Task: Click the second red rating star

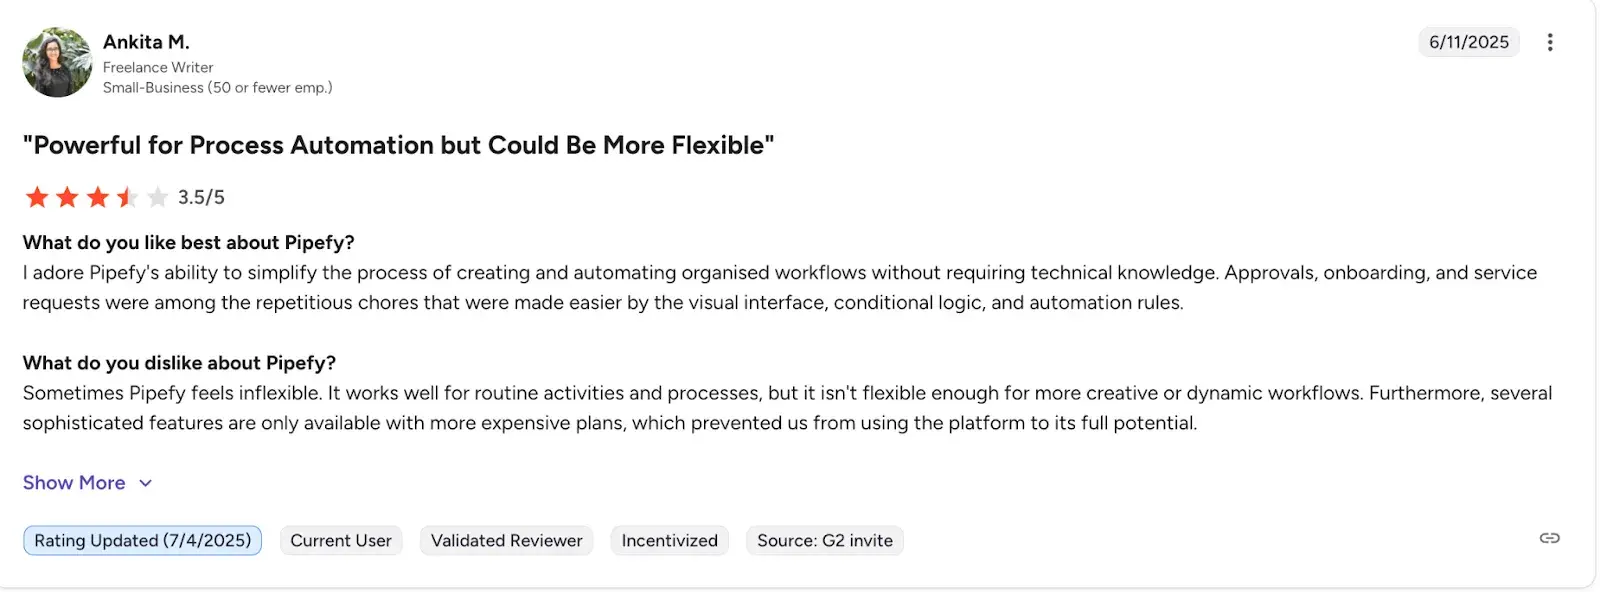Action: (67, 197)
